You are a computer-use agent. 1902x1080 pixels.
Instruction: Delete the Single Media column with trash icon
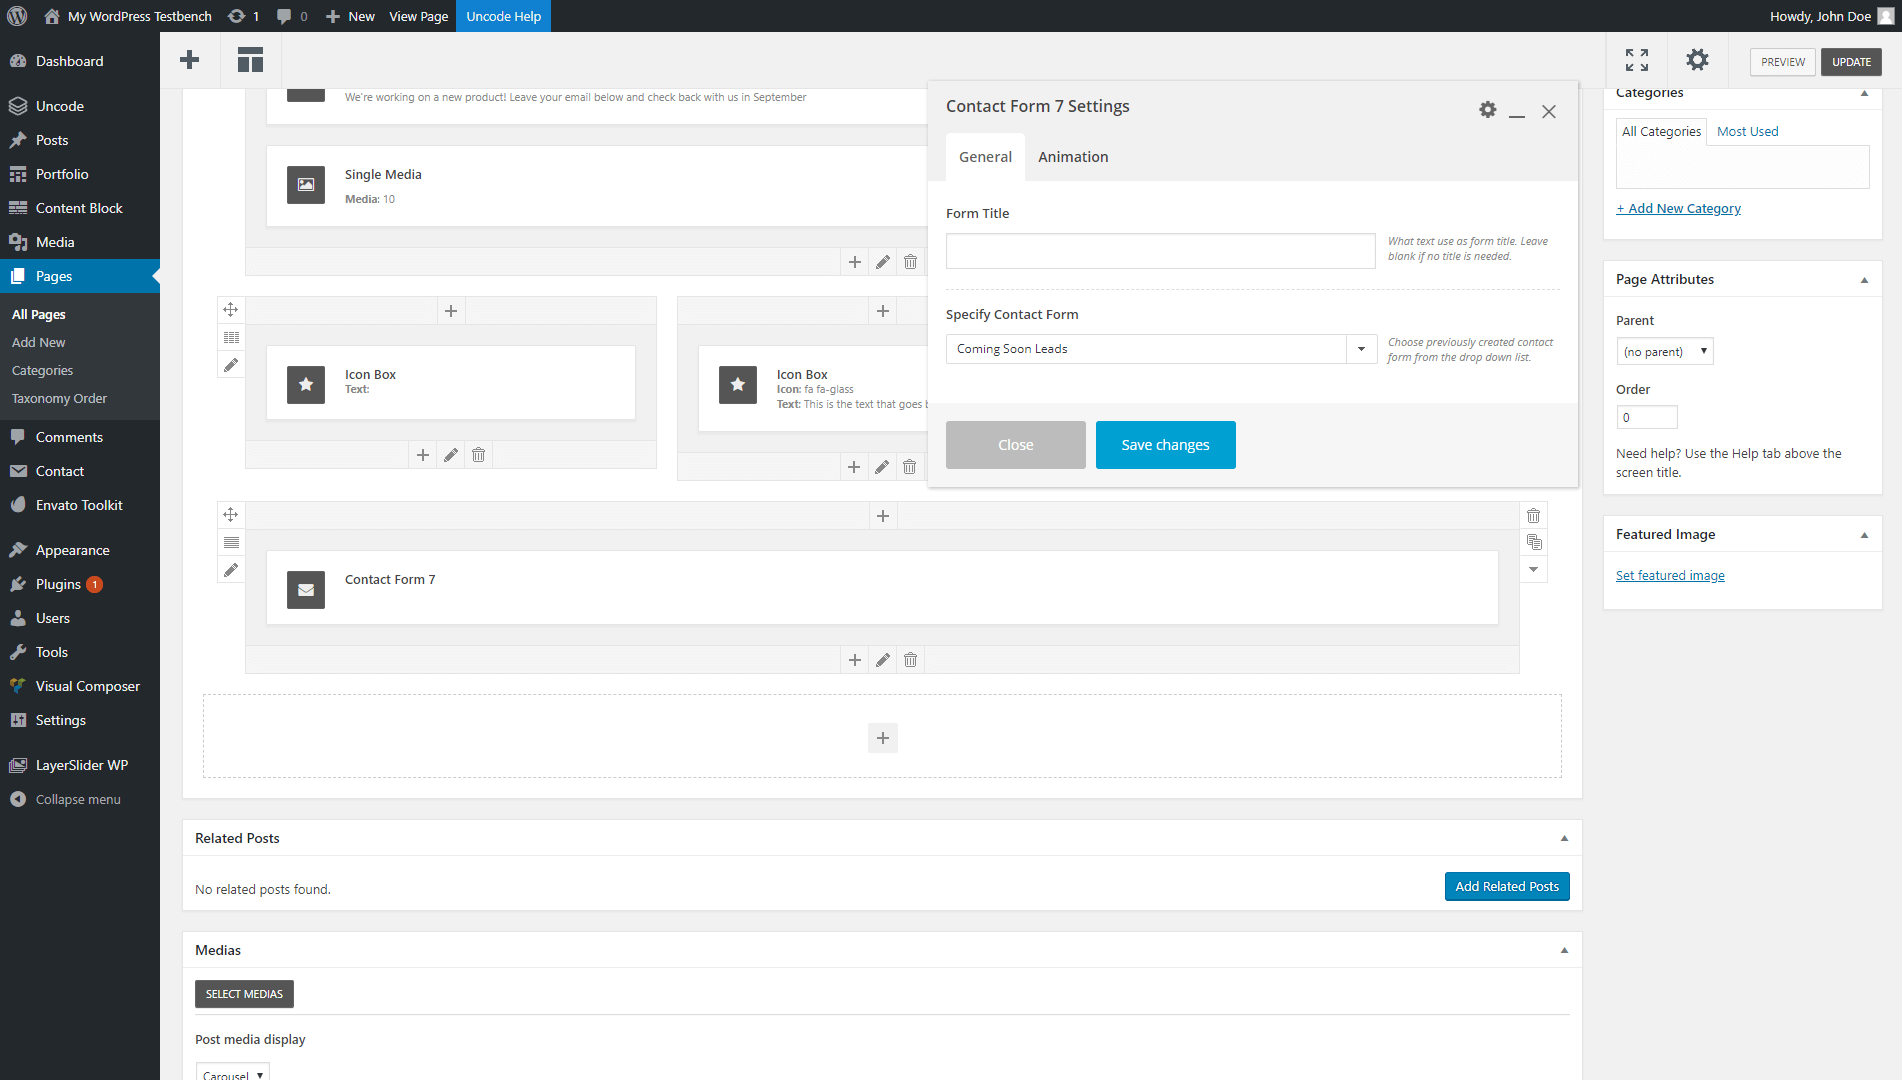coord(910,262)
